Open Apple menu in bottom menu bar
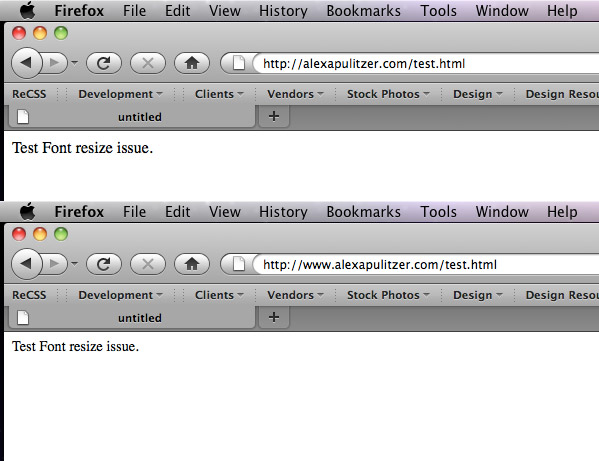This screenshot has height=461, width=599. [28, 211]
